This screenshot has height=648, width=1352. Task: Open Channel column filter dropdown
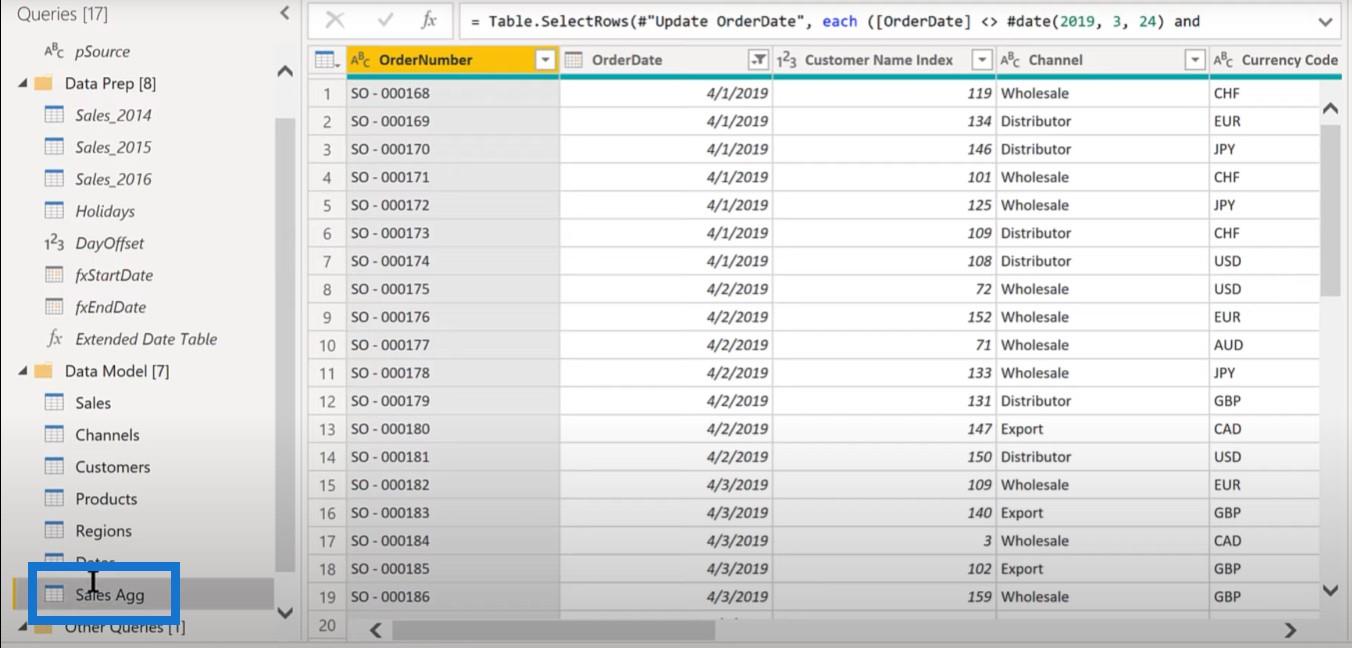(1195, 60)
